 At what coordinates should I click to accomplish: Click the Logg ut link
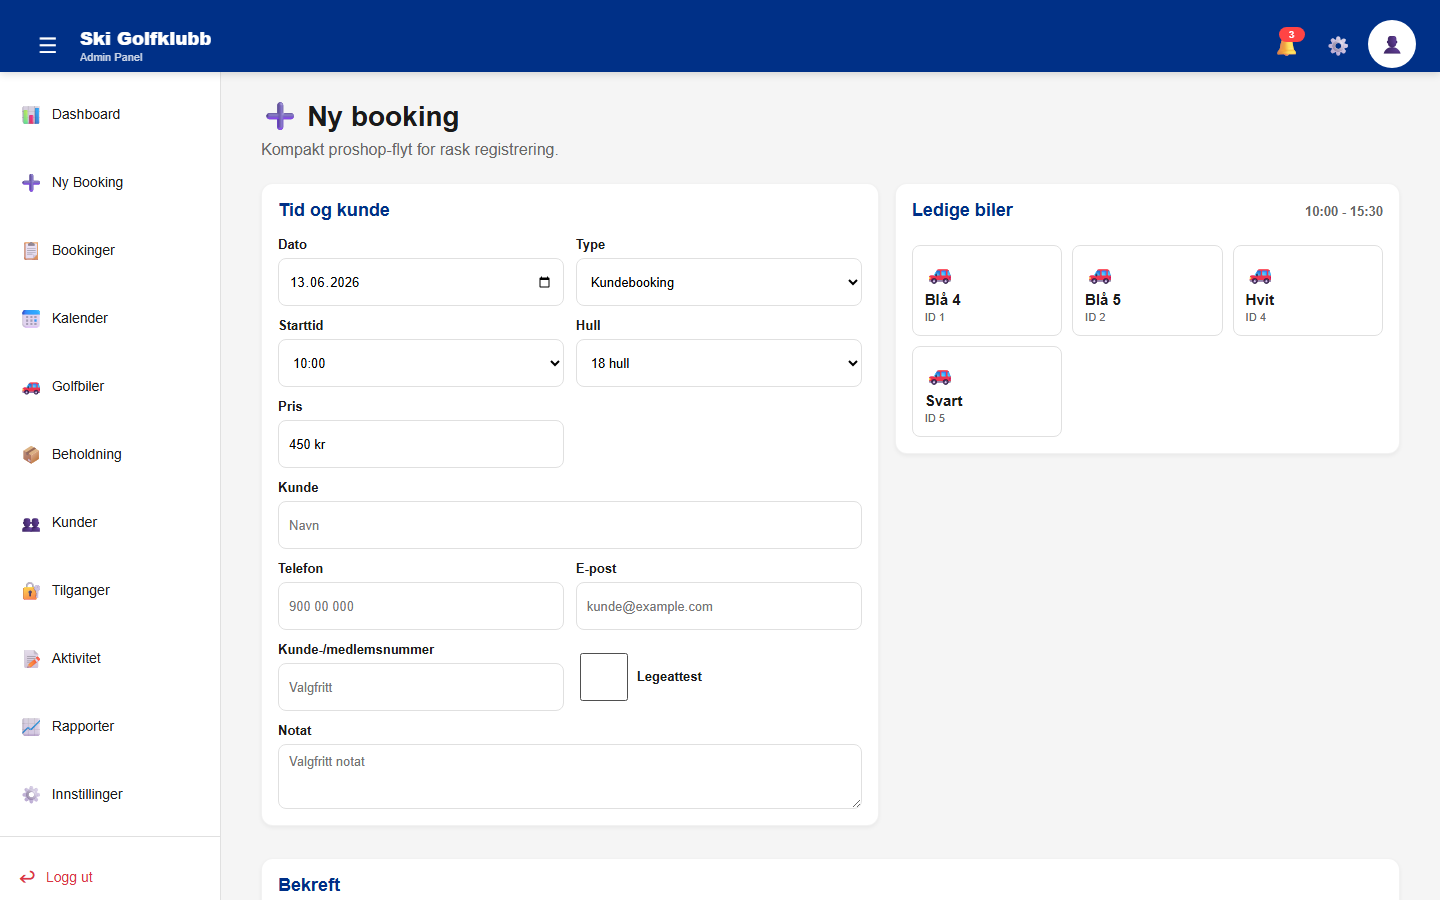pyautogui.click(x=57, y=877)
